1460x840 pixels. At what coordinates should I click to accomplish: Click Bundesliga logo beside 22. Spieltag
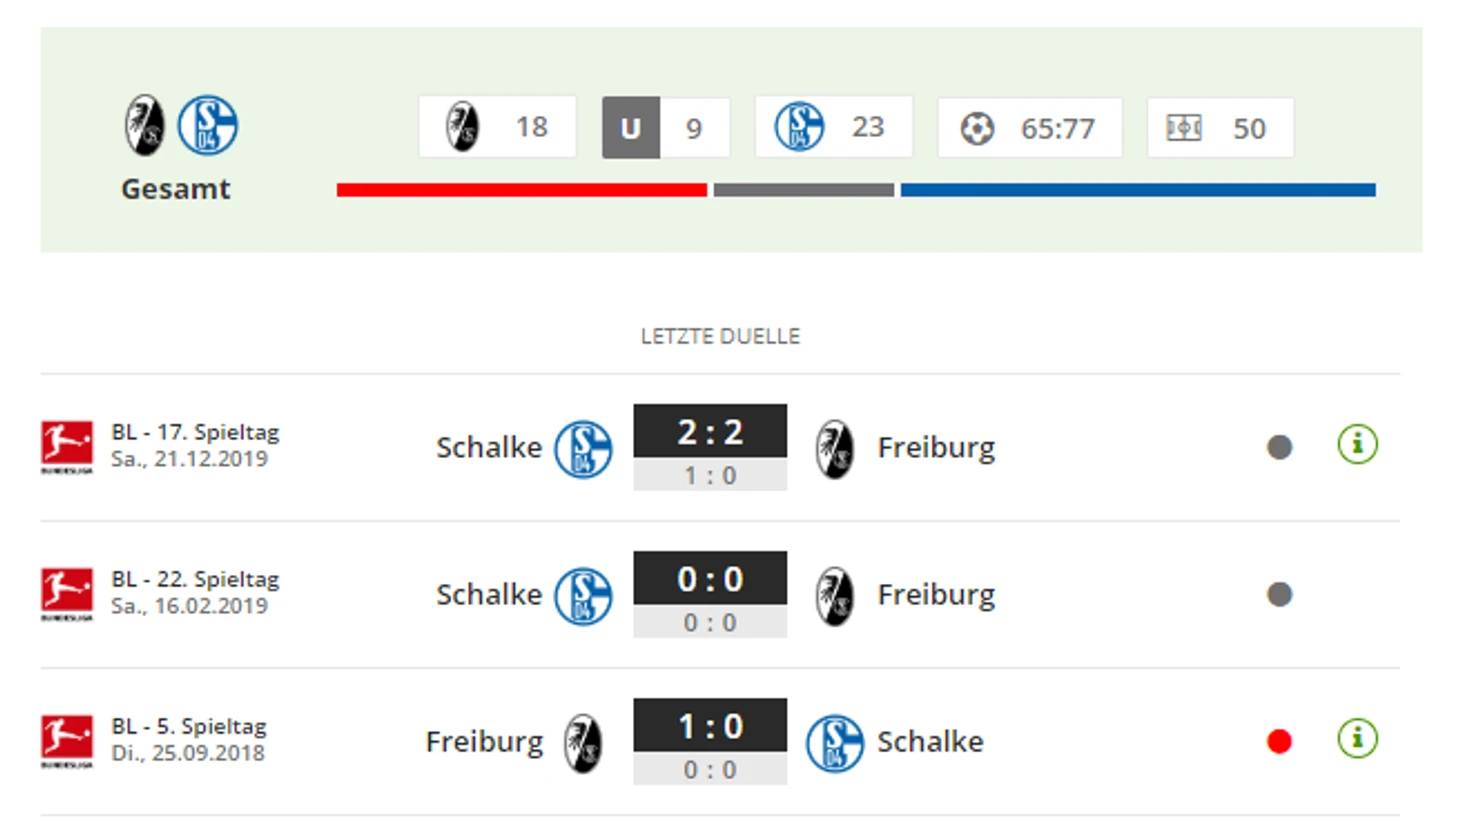click(x=67, y=594)
